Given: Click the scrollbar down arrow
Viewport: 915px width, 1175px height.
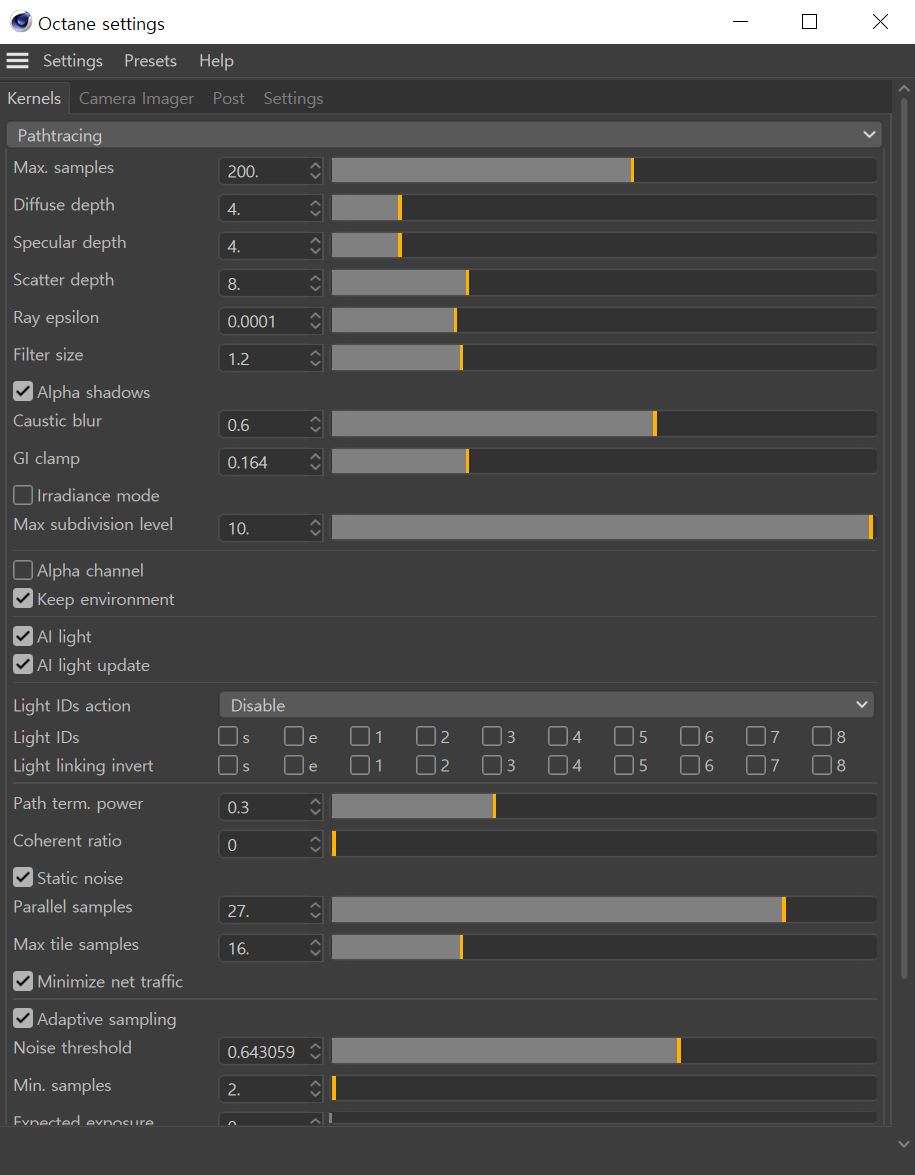Looking at the screenshot, I should tap(904, 1144).
